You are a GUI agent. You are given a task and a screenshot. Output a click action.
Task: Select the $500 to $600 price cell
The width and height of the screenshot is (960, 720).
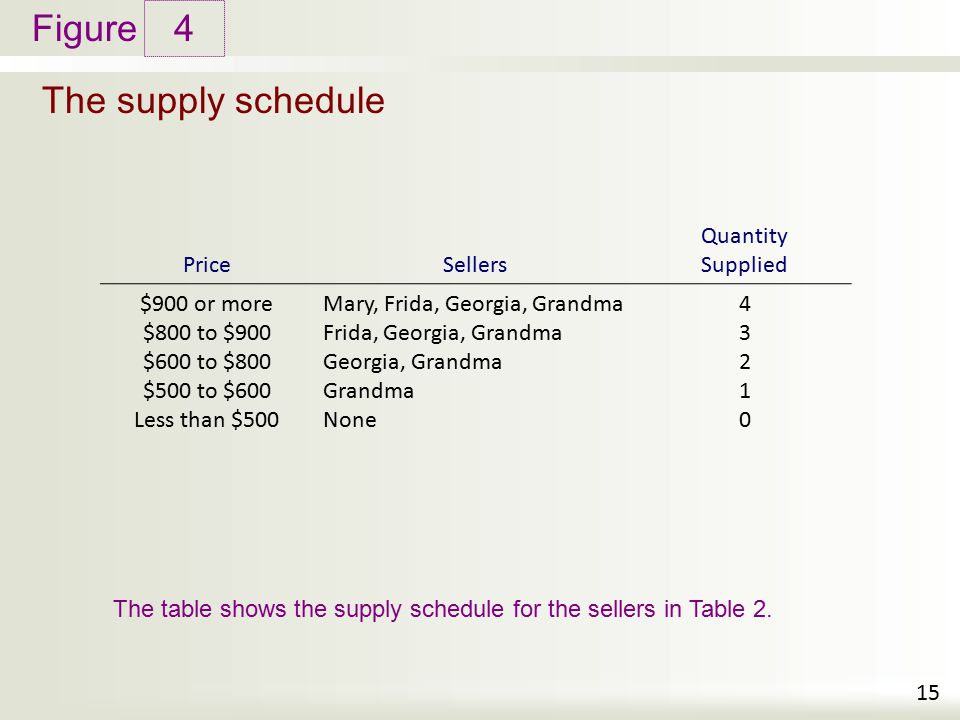(207, 390)
